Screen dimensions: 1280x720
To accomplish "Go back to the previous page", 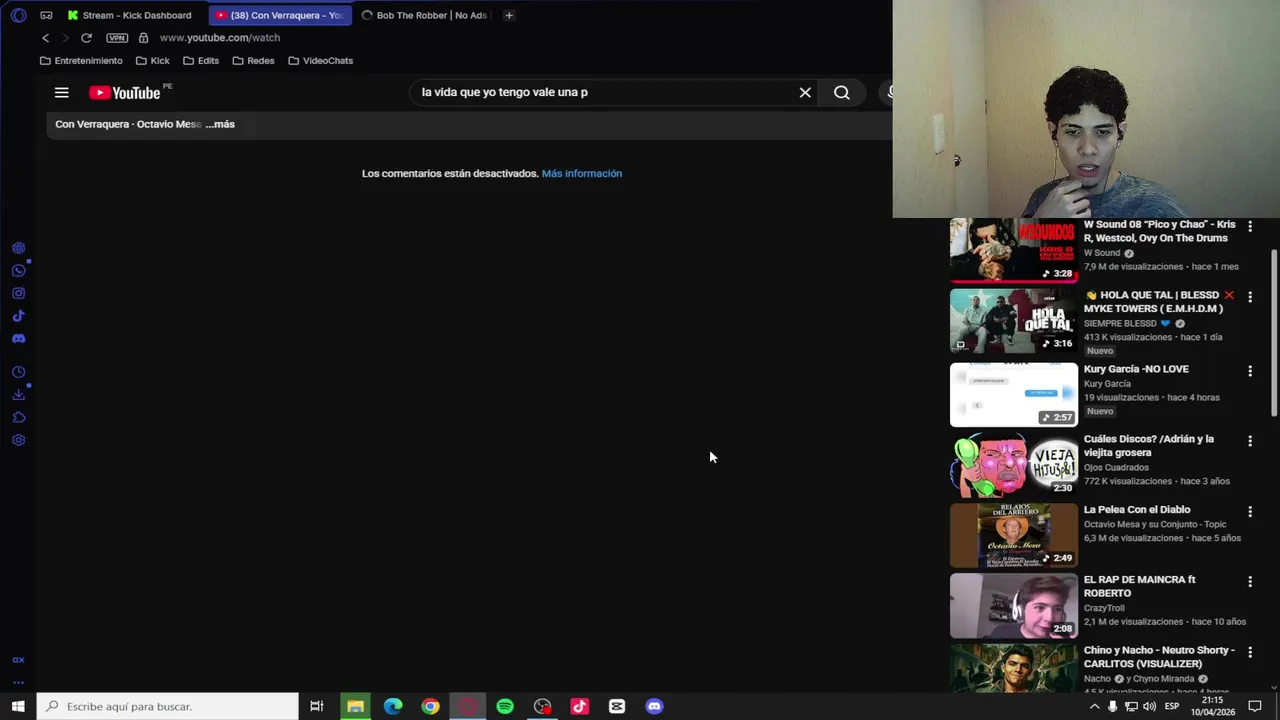I will 45,38.
